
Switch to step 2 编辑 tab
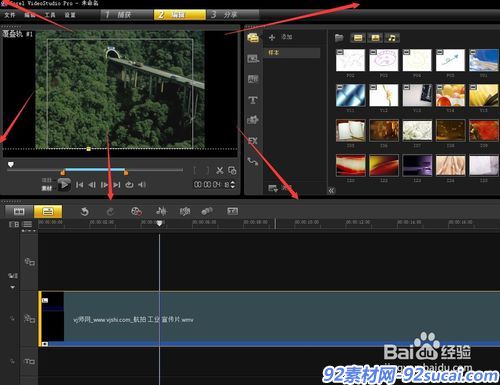180,15
